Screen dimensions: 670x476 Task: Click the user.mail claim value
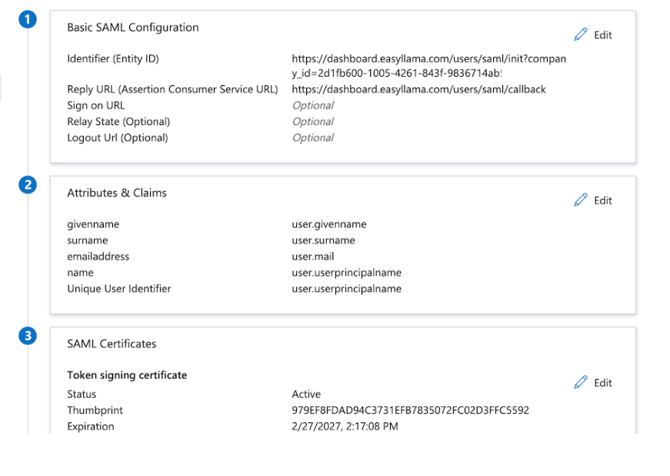coord(314,257)
